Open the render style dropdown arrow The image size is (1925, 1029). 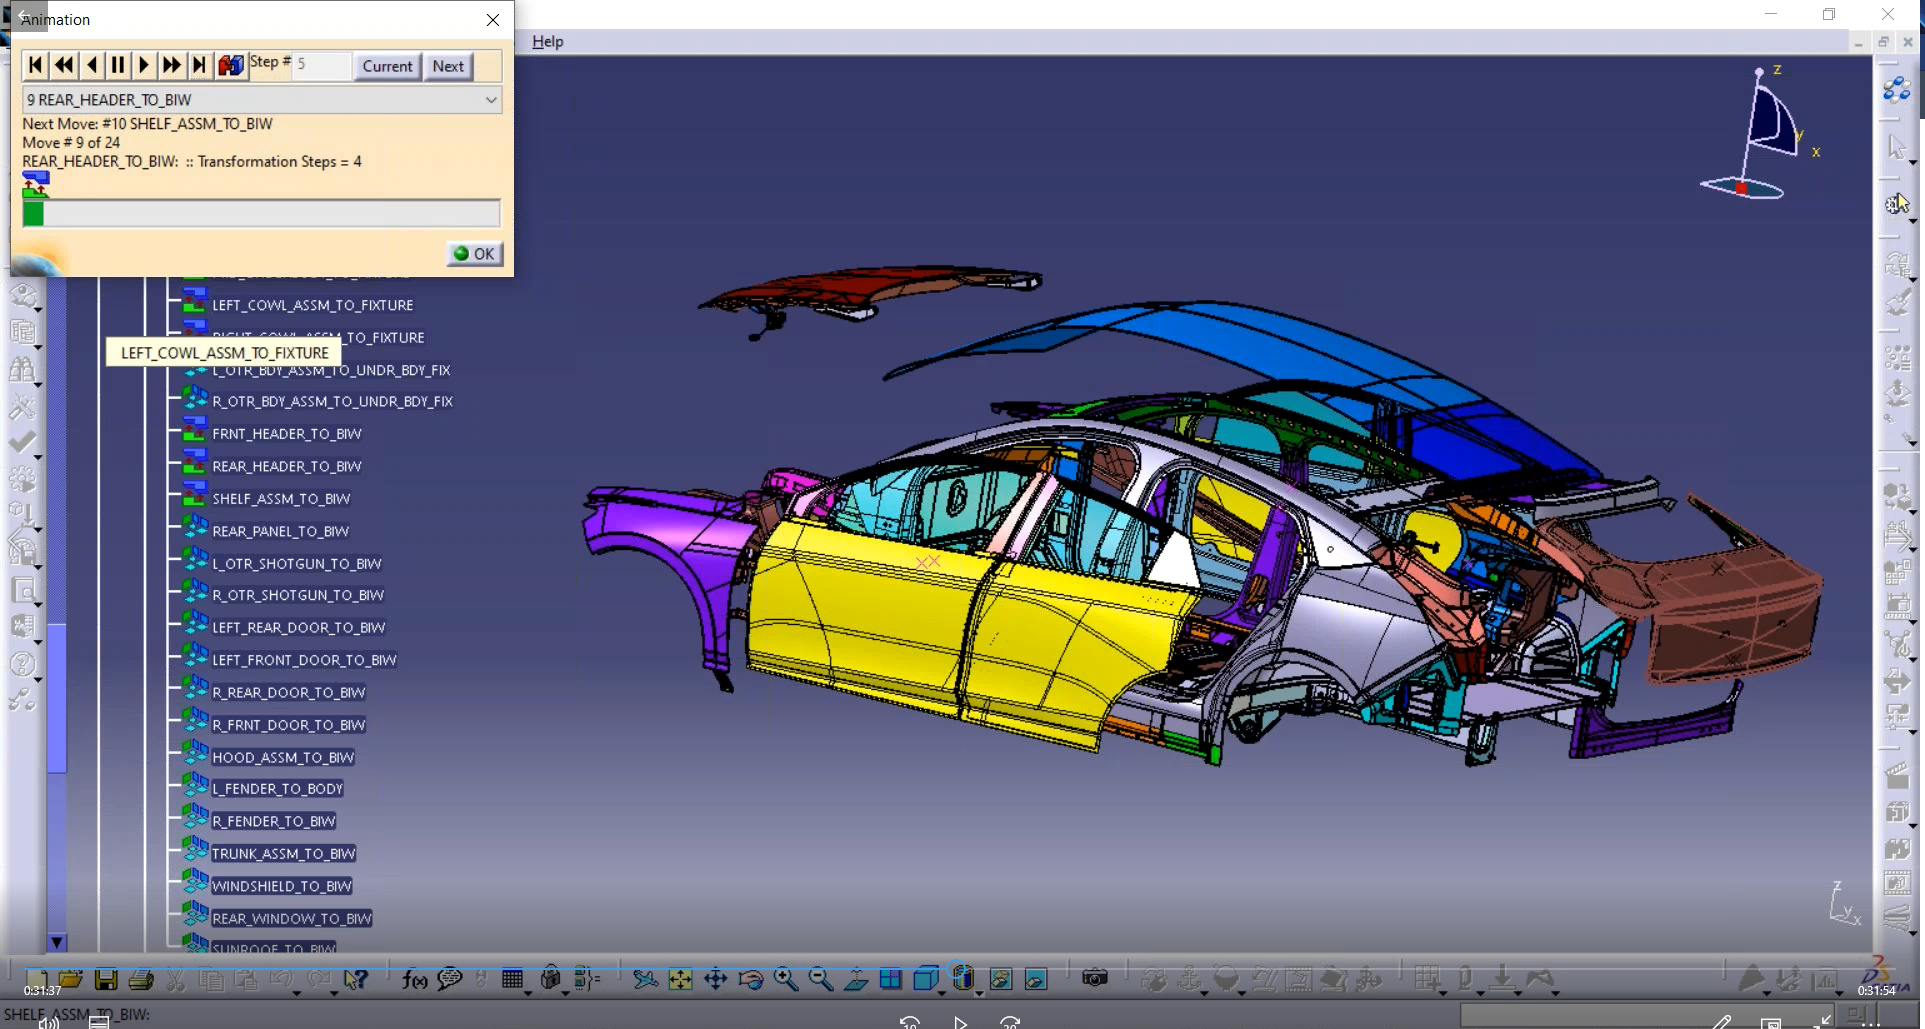coord(979,994)
